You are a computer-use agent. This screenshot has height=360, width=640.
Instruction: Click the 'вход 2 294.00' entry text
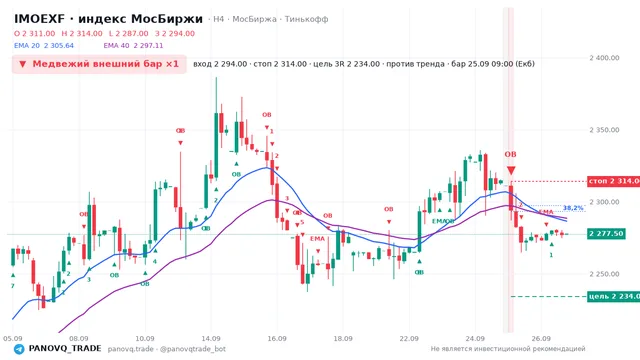[220, 64]
